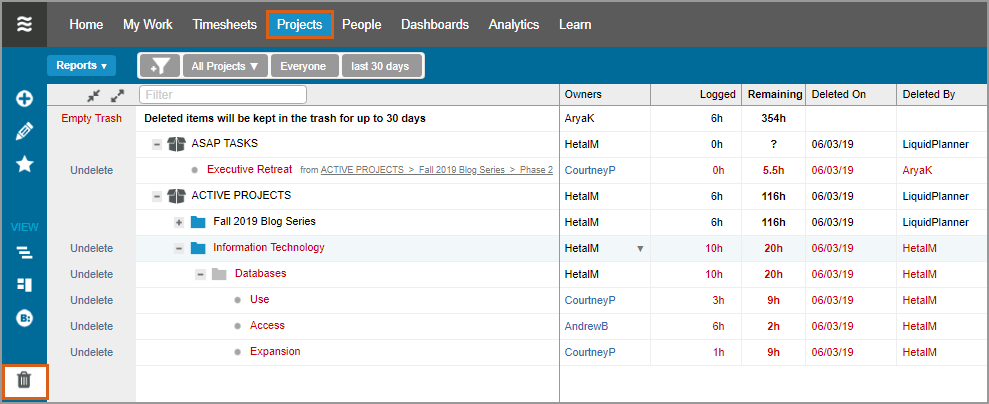Click the Empty Trash link
Screen dimensions: 989x404
click(x=91, y=118)
